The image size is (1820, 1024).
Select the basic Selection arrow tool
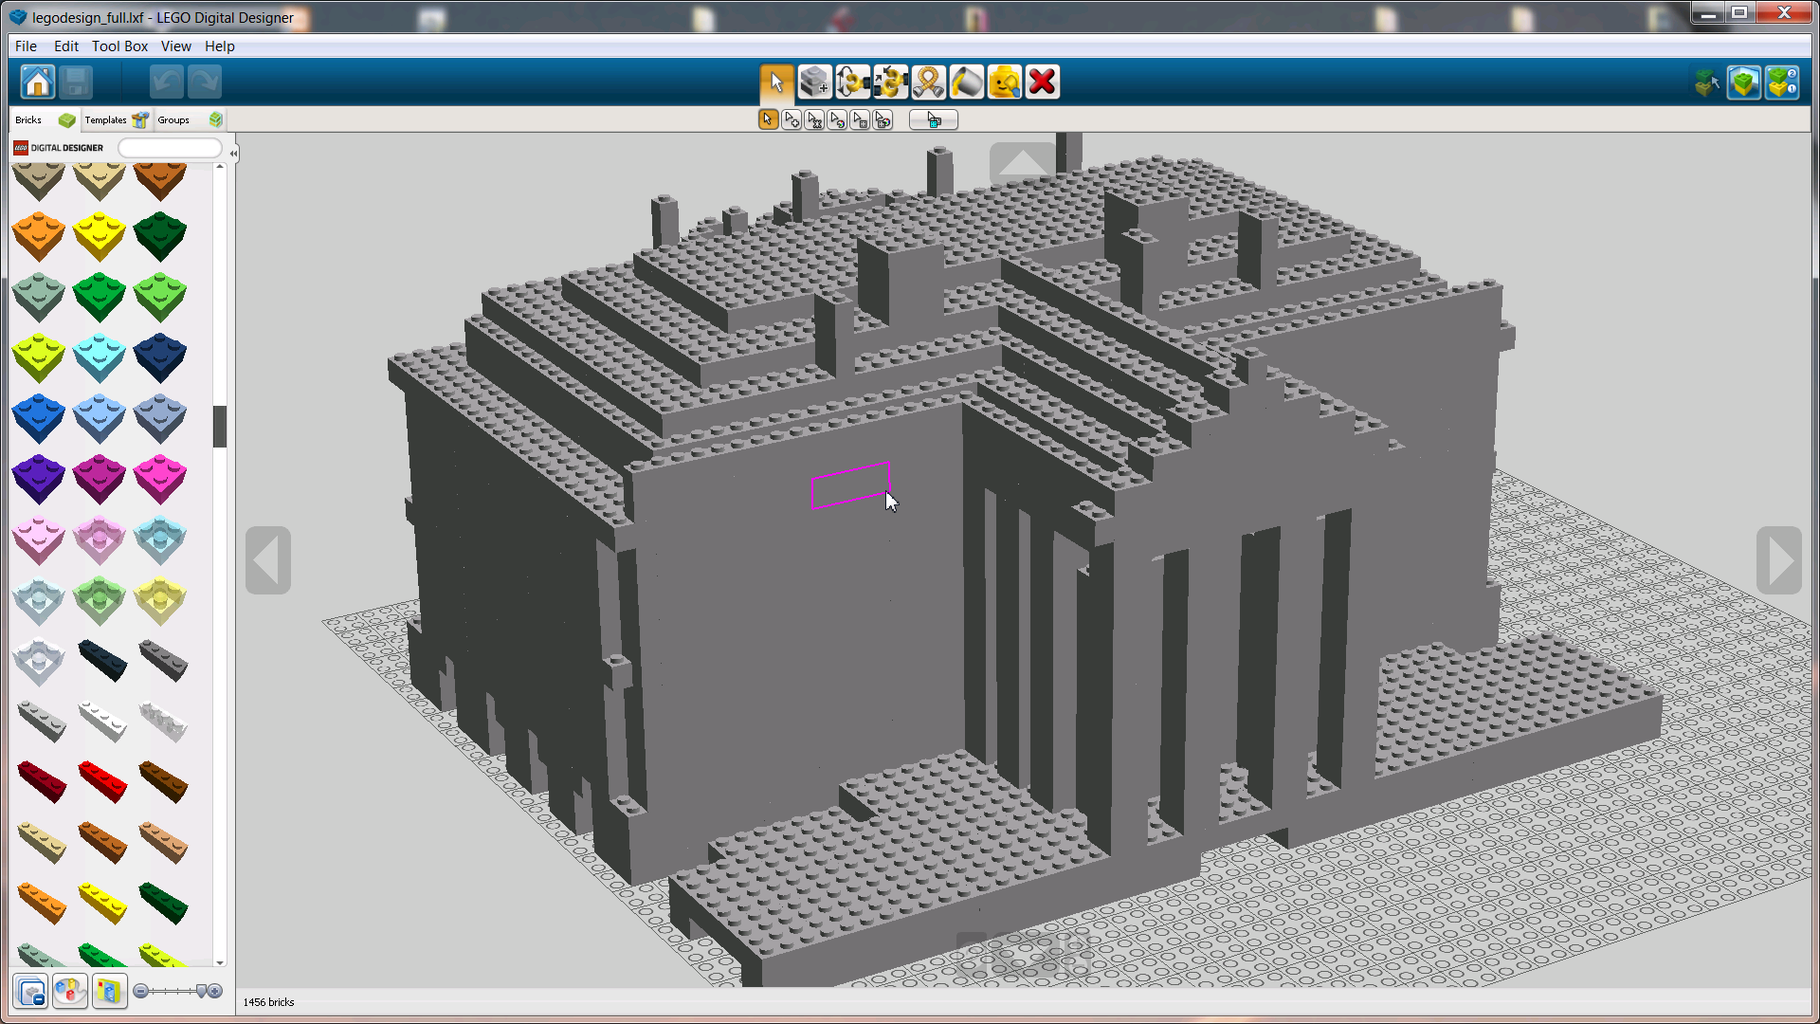(768, 119)
